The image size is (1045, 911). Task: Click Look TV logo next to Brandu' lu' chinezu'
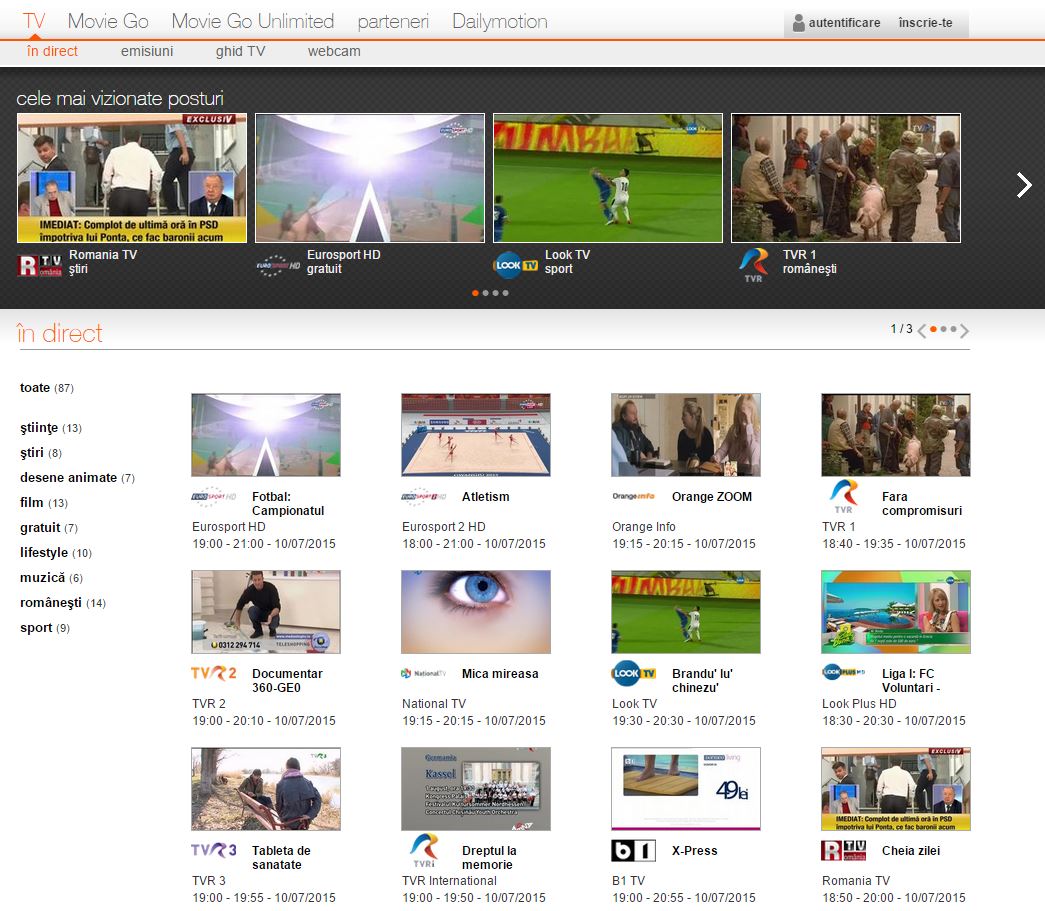(x=634, y=673)
